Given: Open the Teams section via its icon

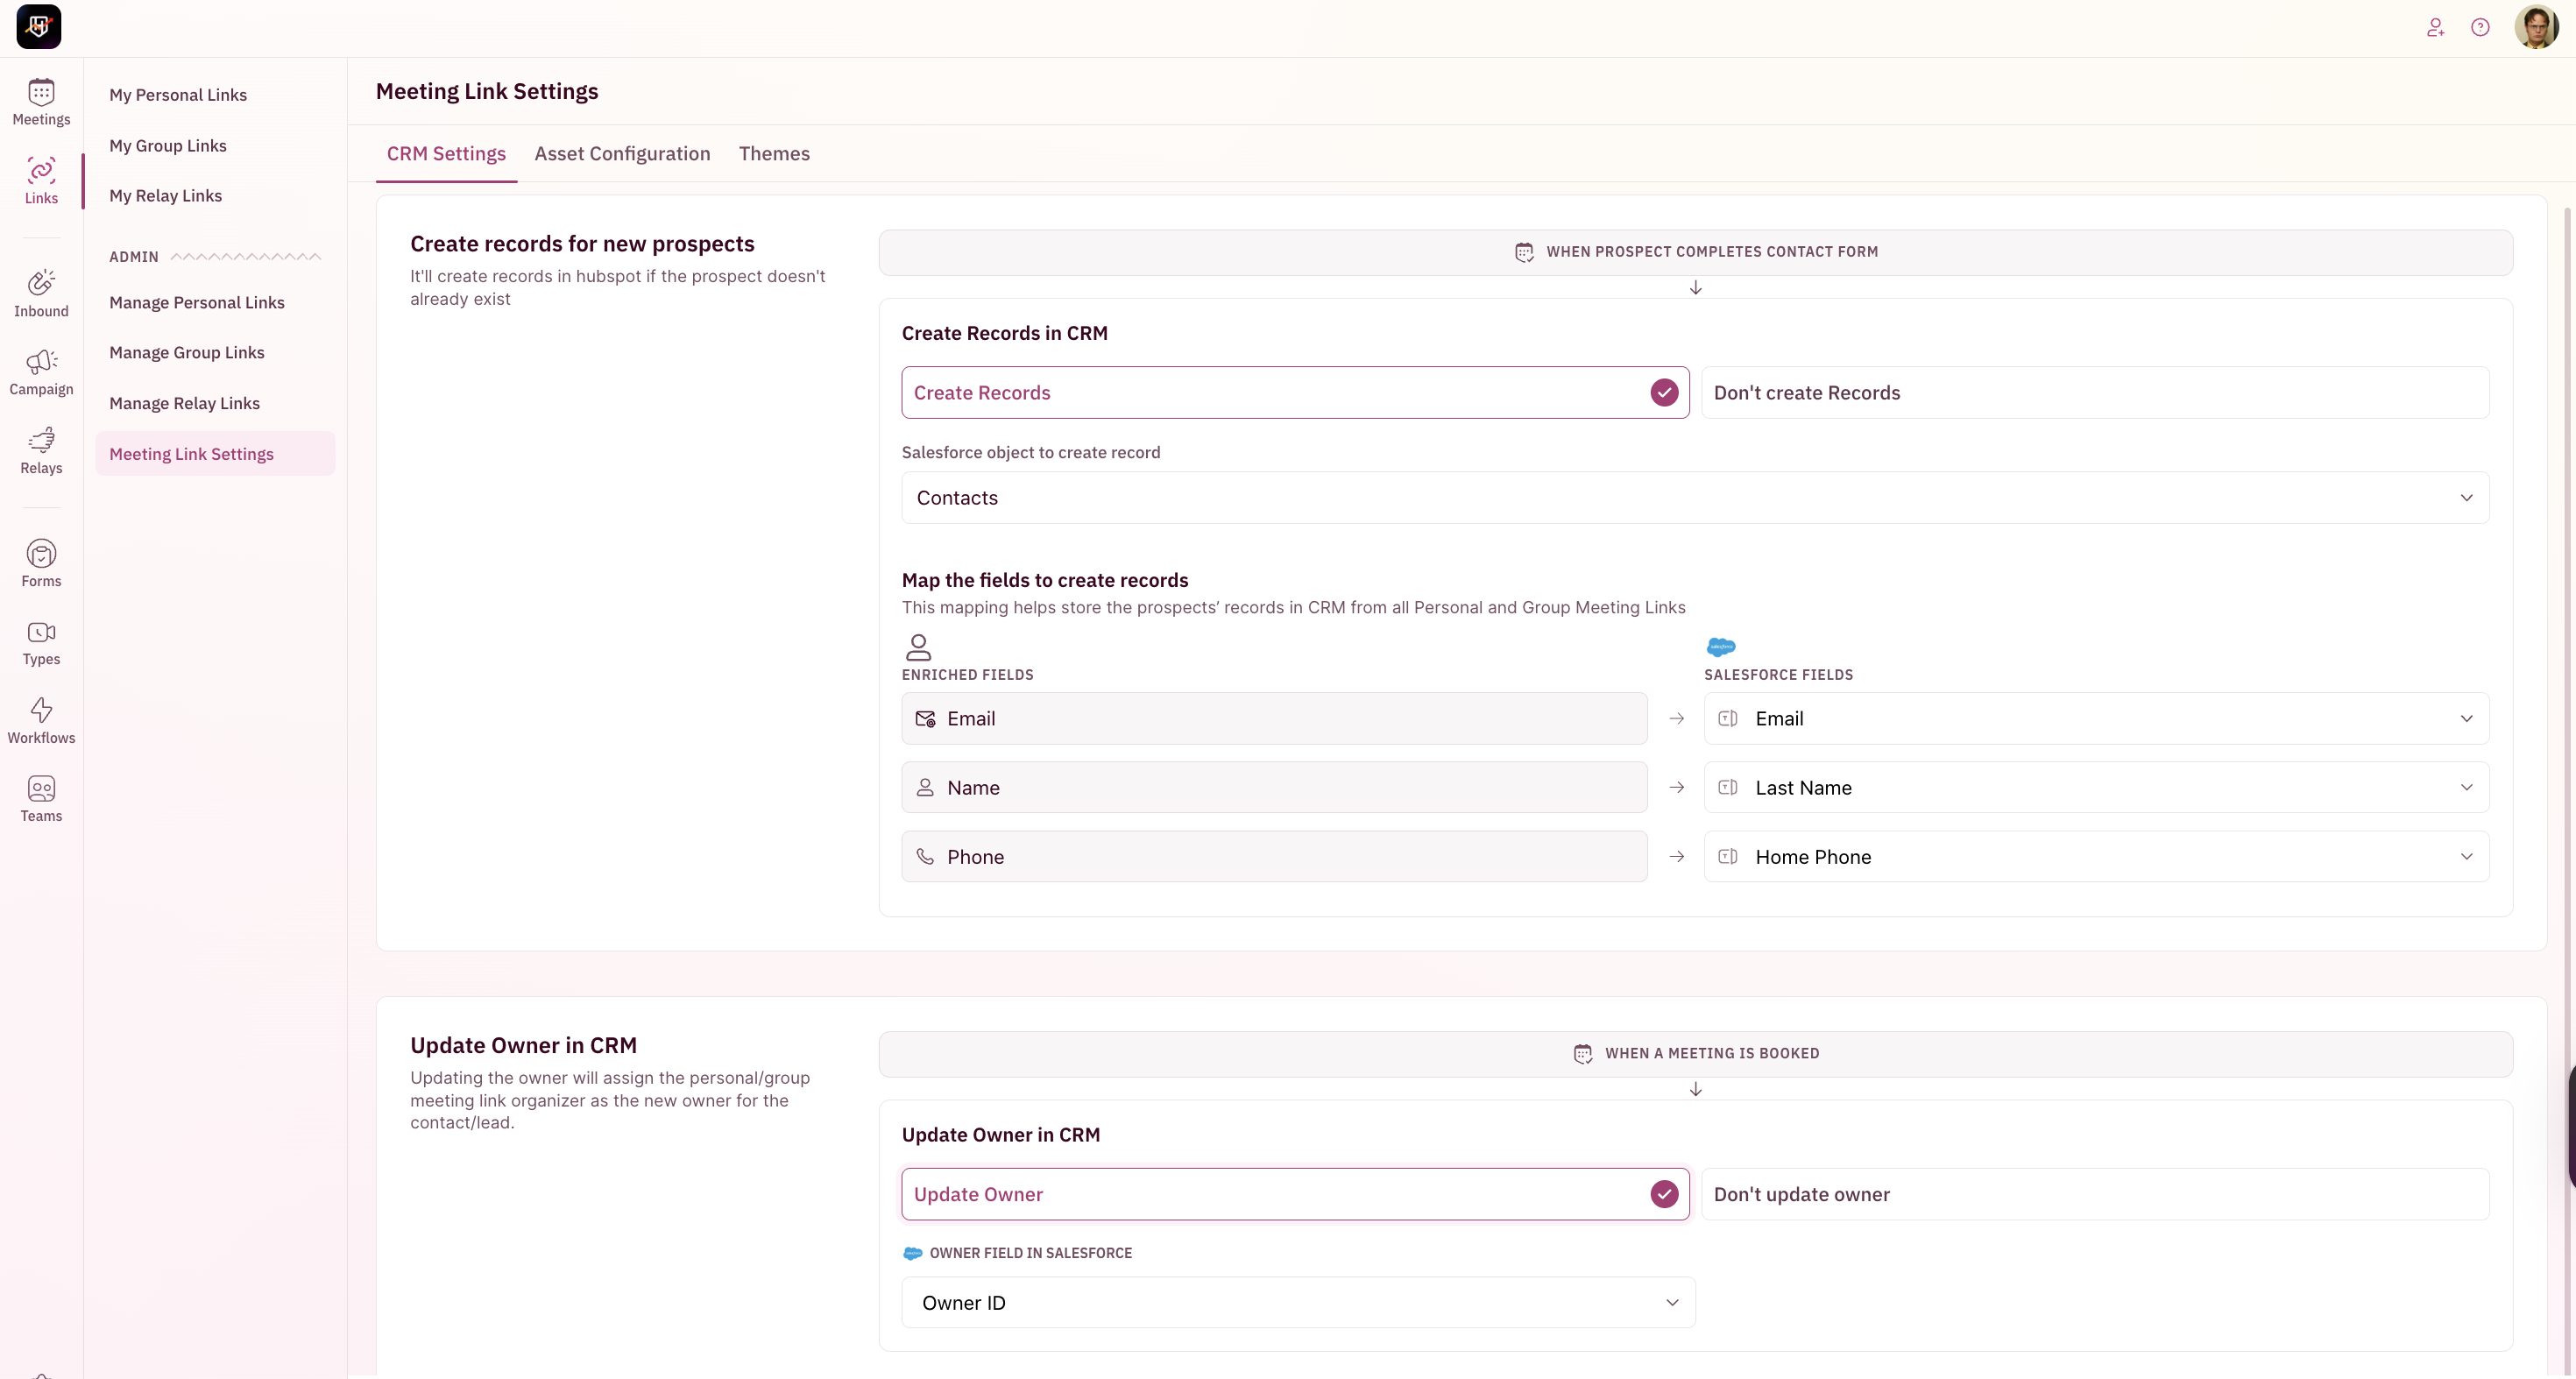Looking at the screenshot, I should click(x=41, y=797).
